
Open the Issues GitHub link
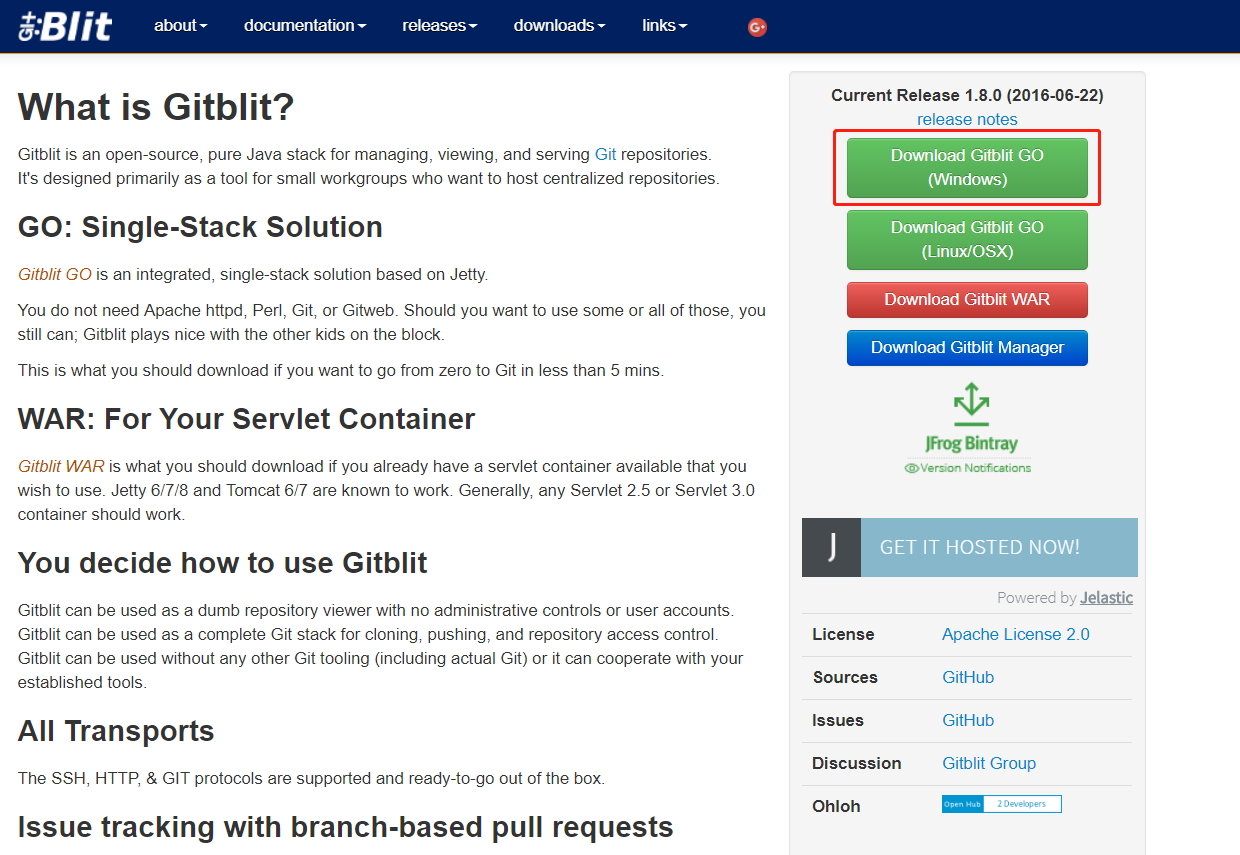(968, 721)
